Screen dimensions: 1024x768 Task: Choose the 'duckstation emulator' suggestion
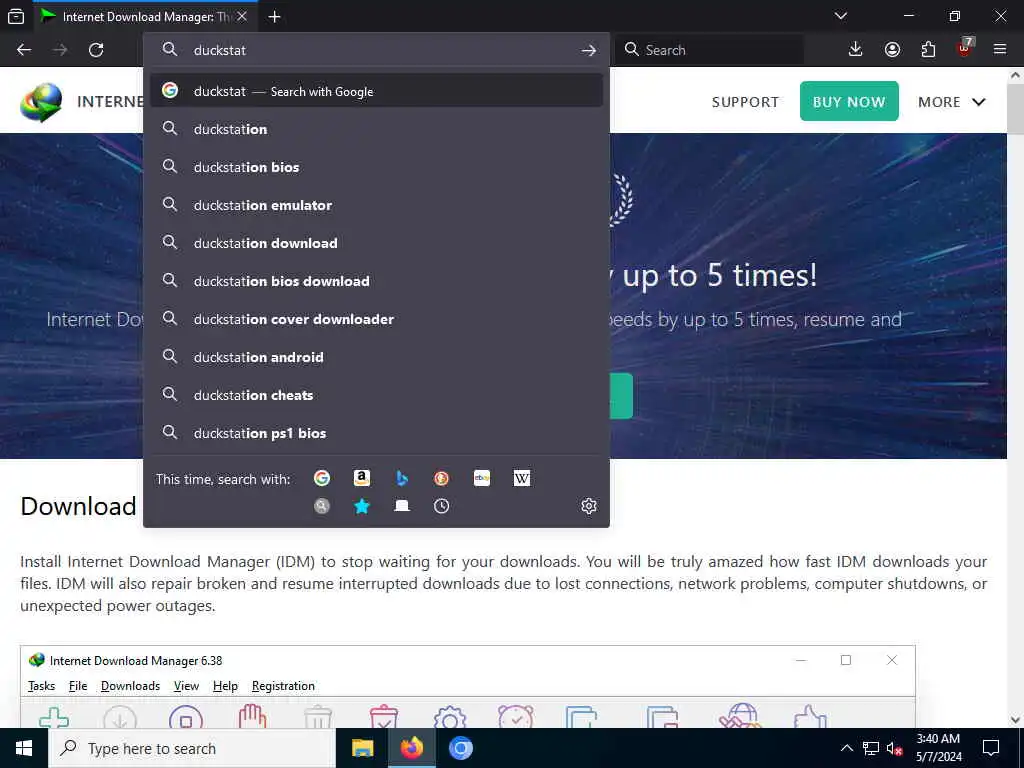377,205
